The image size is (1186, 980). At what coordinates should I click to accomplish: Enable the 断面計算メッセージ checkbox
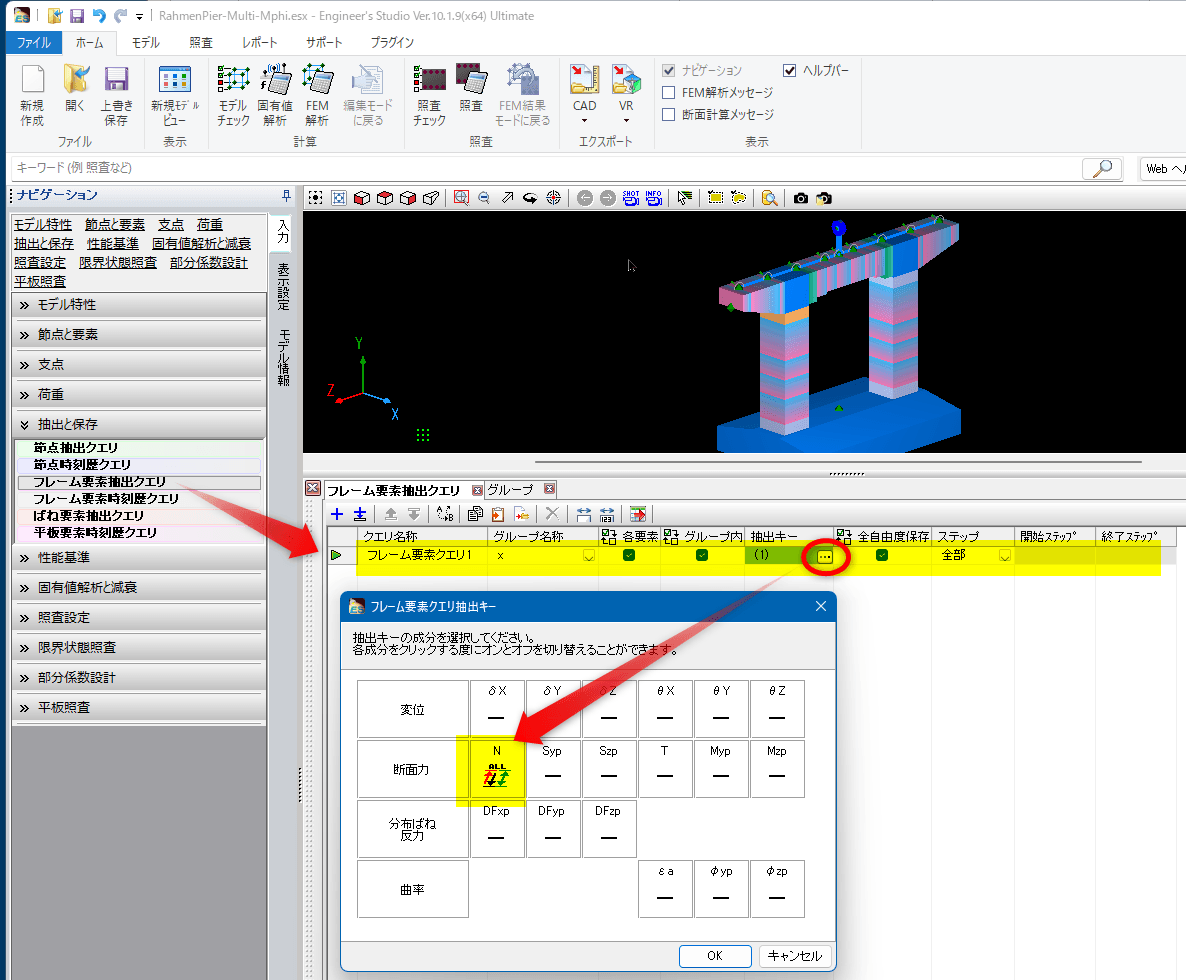[669, 114]
